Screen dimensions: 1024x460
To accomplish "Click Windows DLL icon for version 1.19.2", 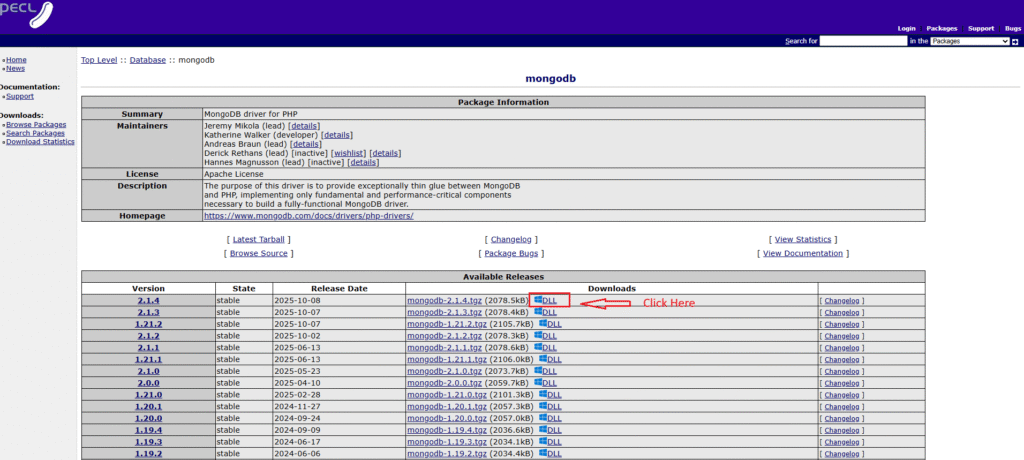I will point(541,454).
